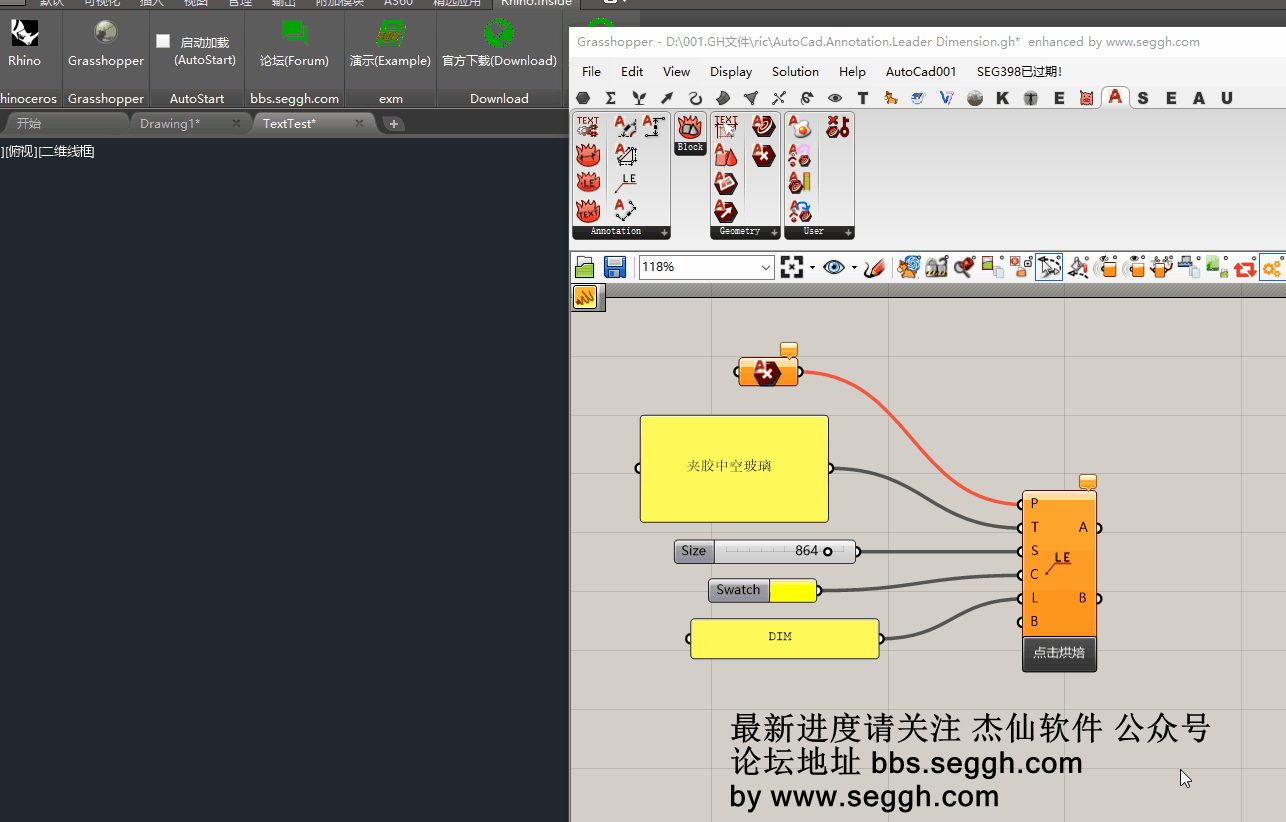Open the Params tab hexagon icon

[x=583, y=98]
